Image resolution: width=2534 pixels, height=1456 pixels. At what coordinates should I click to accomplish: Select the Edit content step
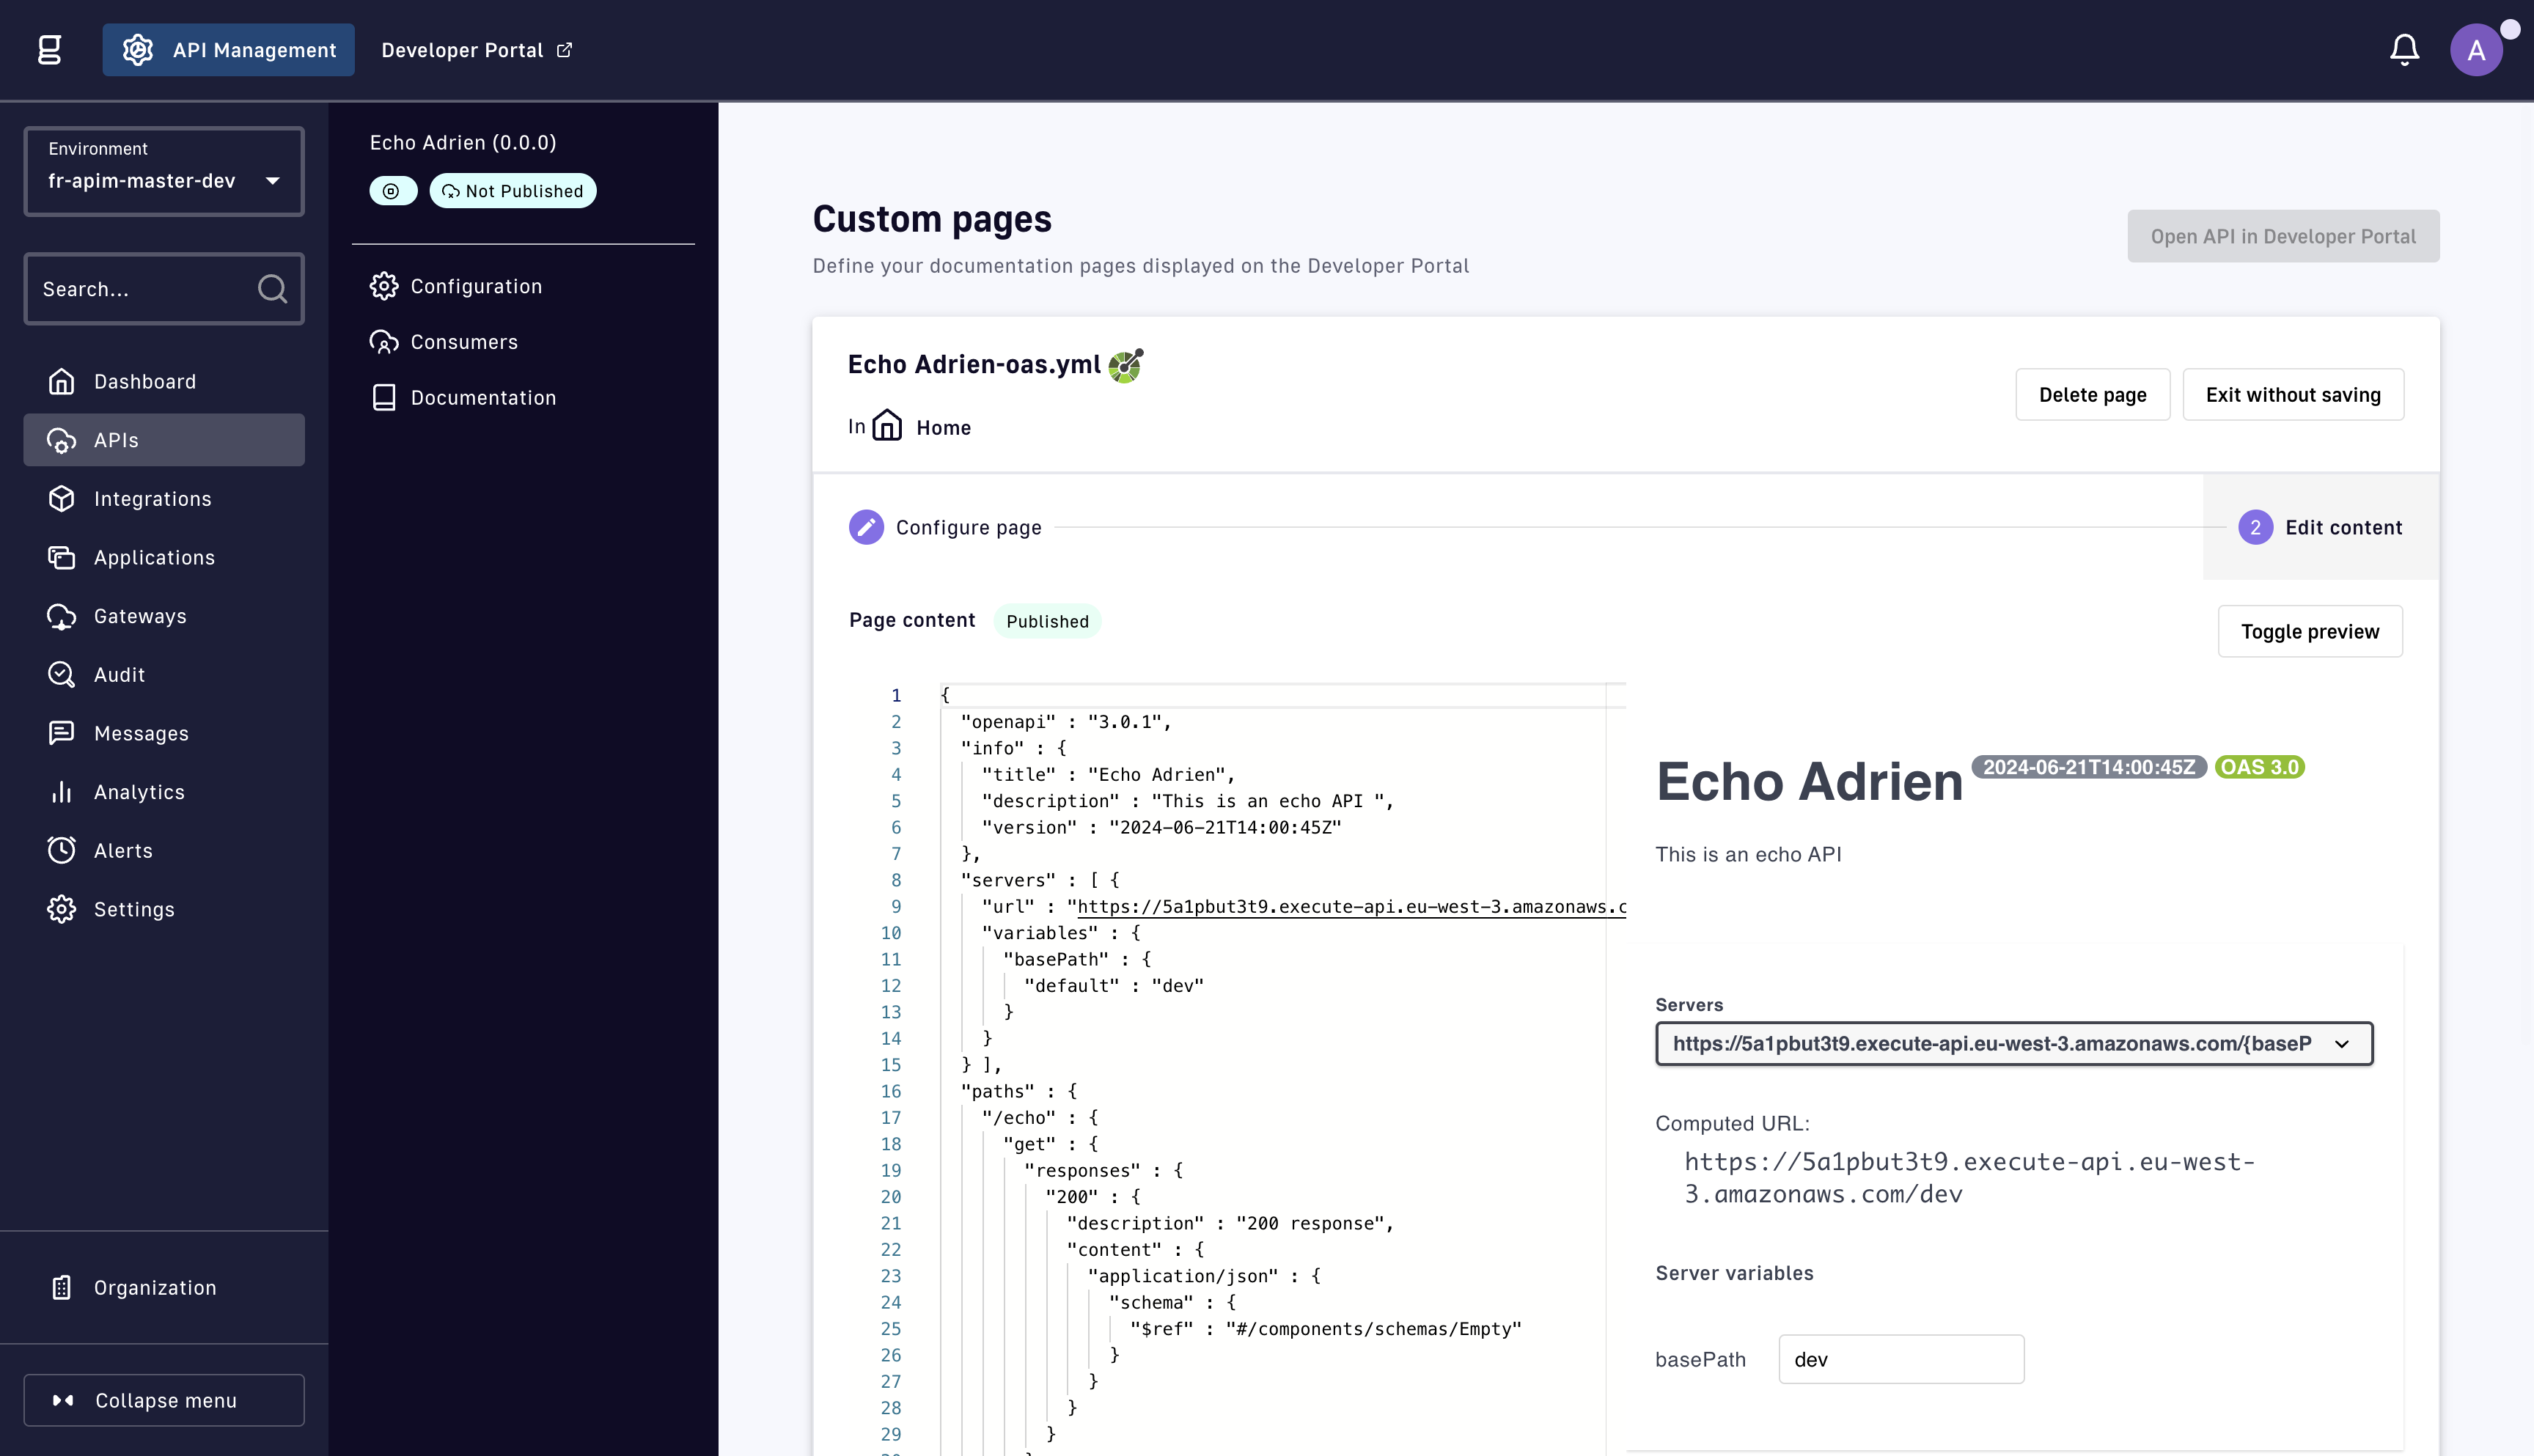[2320, 527]
